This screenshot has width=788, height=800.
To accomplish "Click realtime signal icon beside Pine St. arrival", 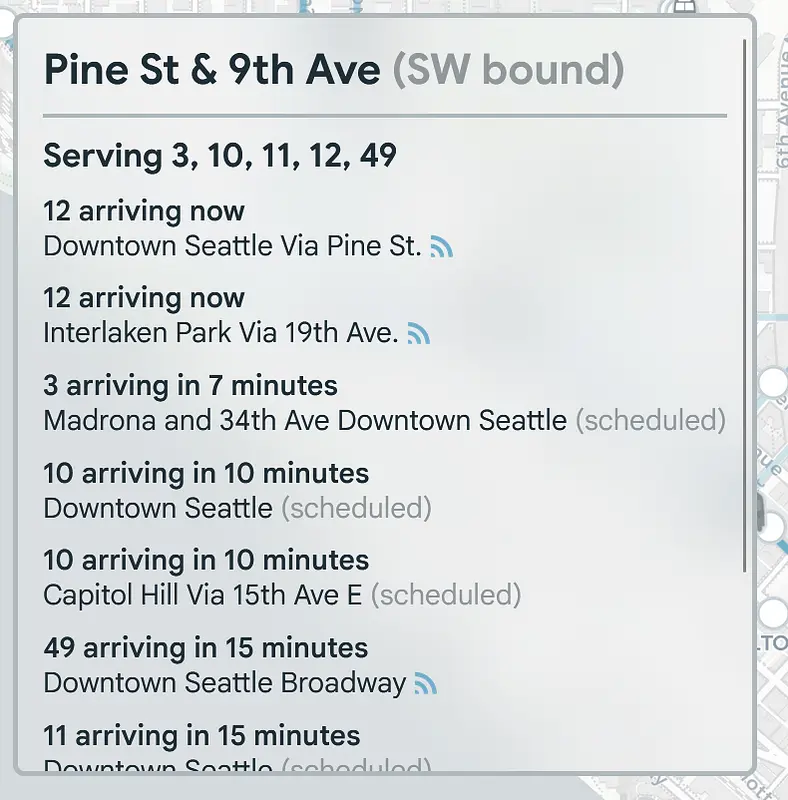I will [441, 247].
